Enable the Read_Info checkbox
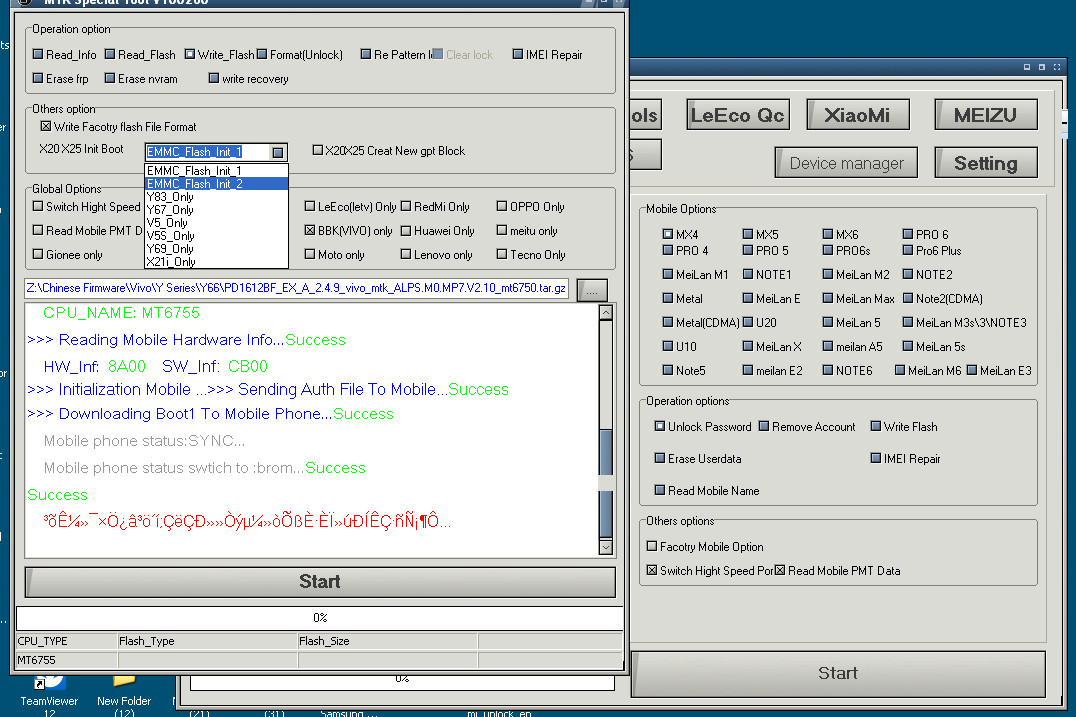Image resolution: width=1076 pixels, height=717 pixels. pyautogui.click(x=38, y=54)
